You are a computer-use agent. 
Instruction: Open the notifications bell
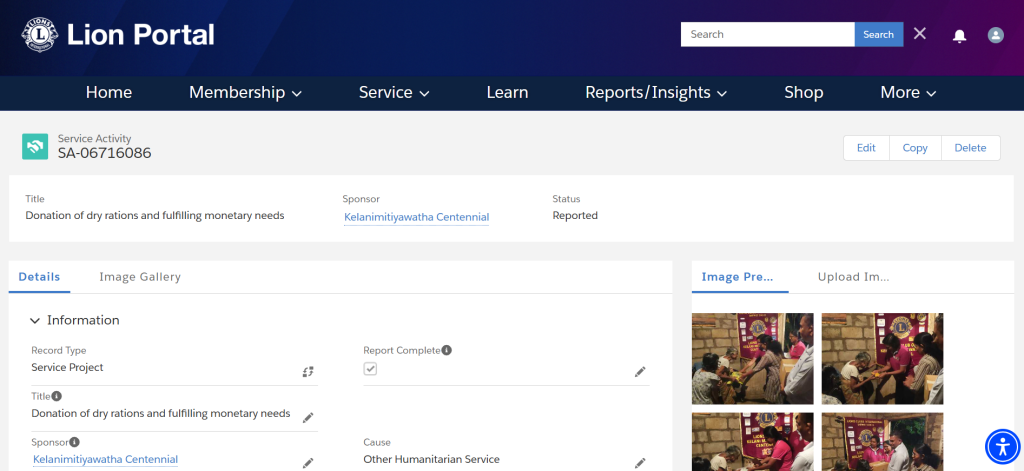(959, 36)
